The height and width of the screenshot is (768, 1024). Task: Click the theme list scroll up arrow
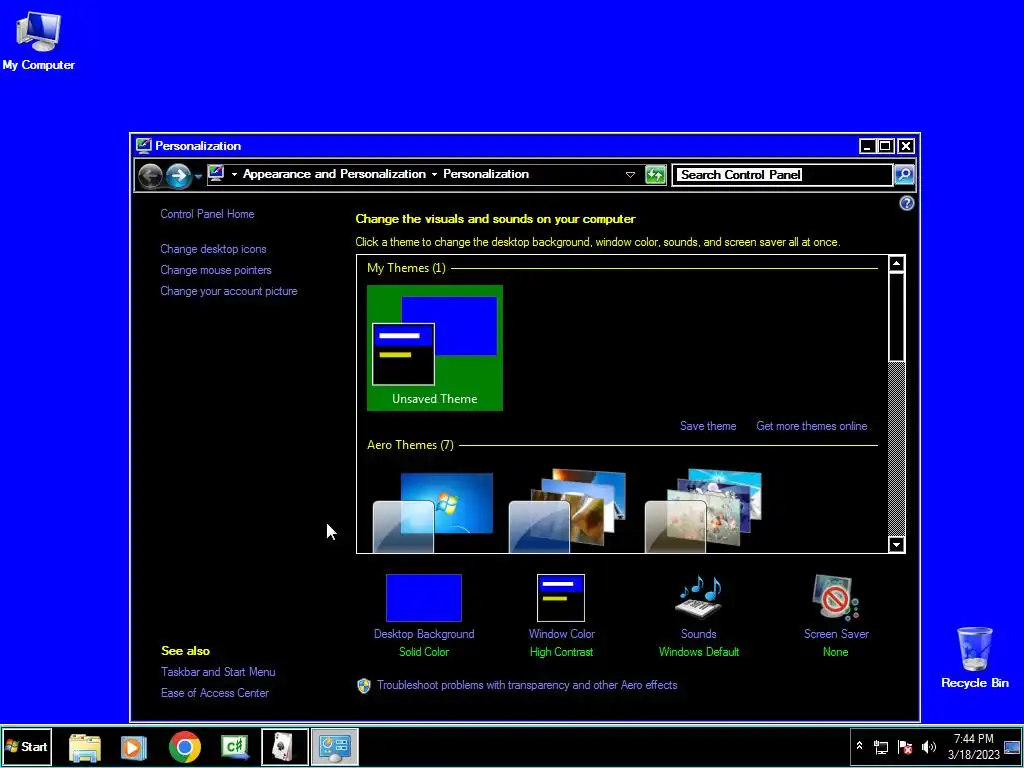point(897,264)
